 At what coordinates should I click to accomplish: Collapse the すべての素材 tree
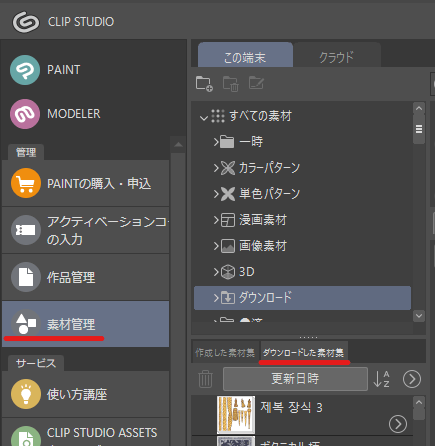(203, 118)
